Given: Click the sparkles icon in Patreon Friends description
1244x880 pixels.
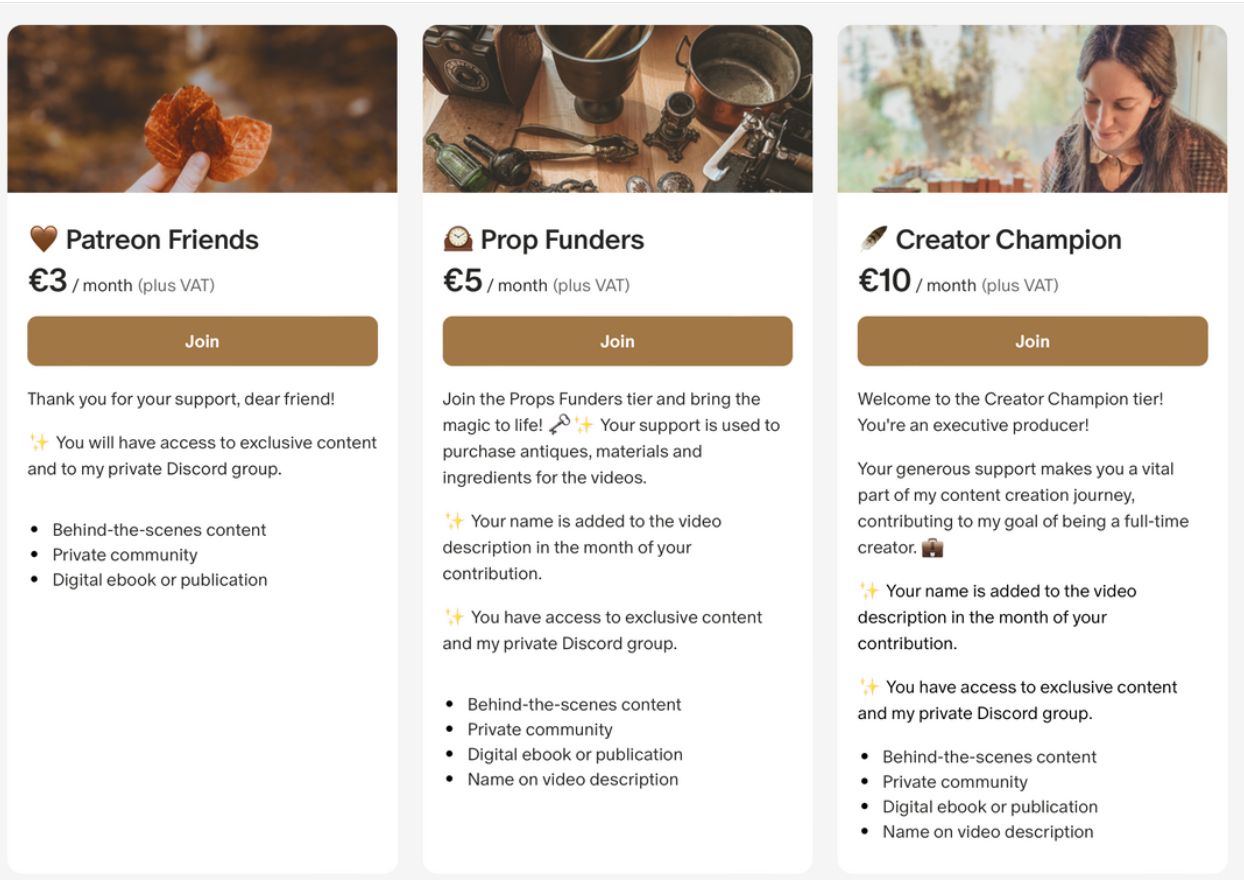Looking at the screenshot, I should point(40,440).
